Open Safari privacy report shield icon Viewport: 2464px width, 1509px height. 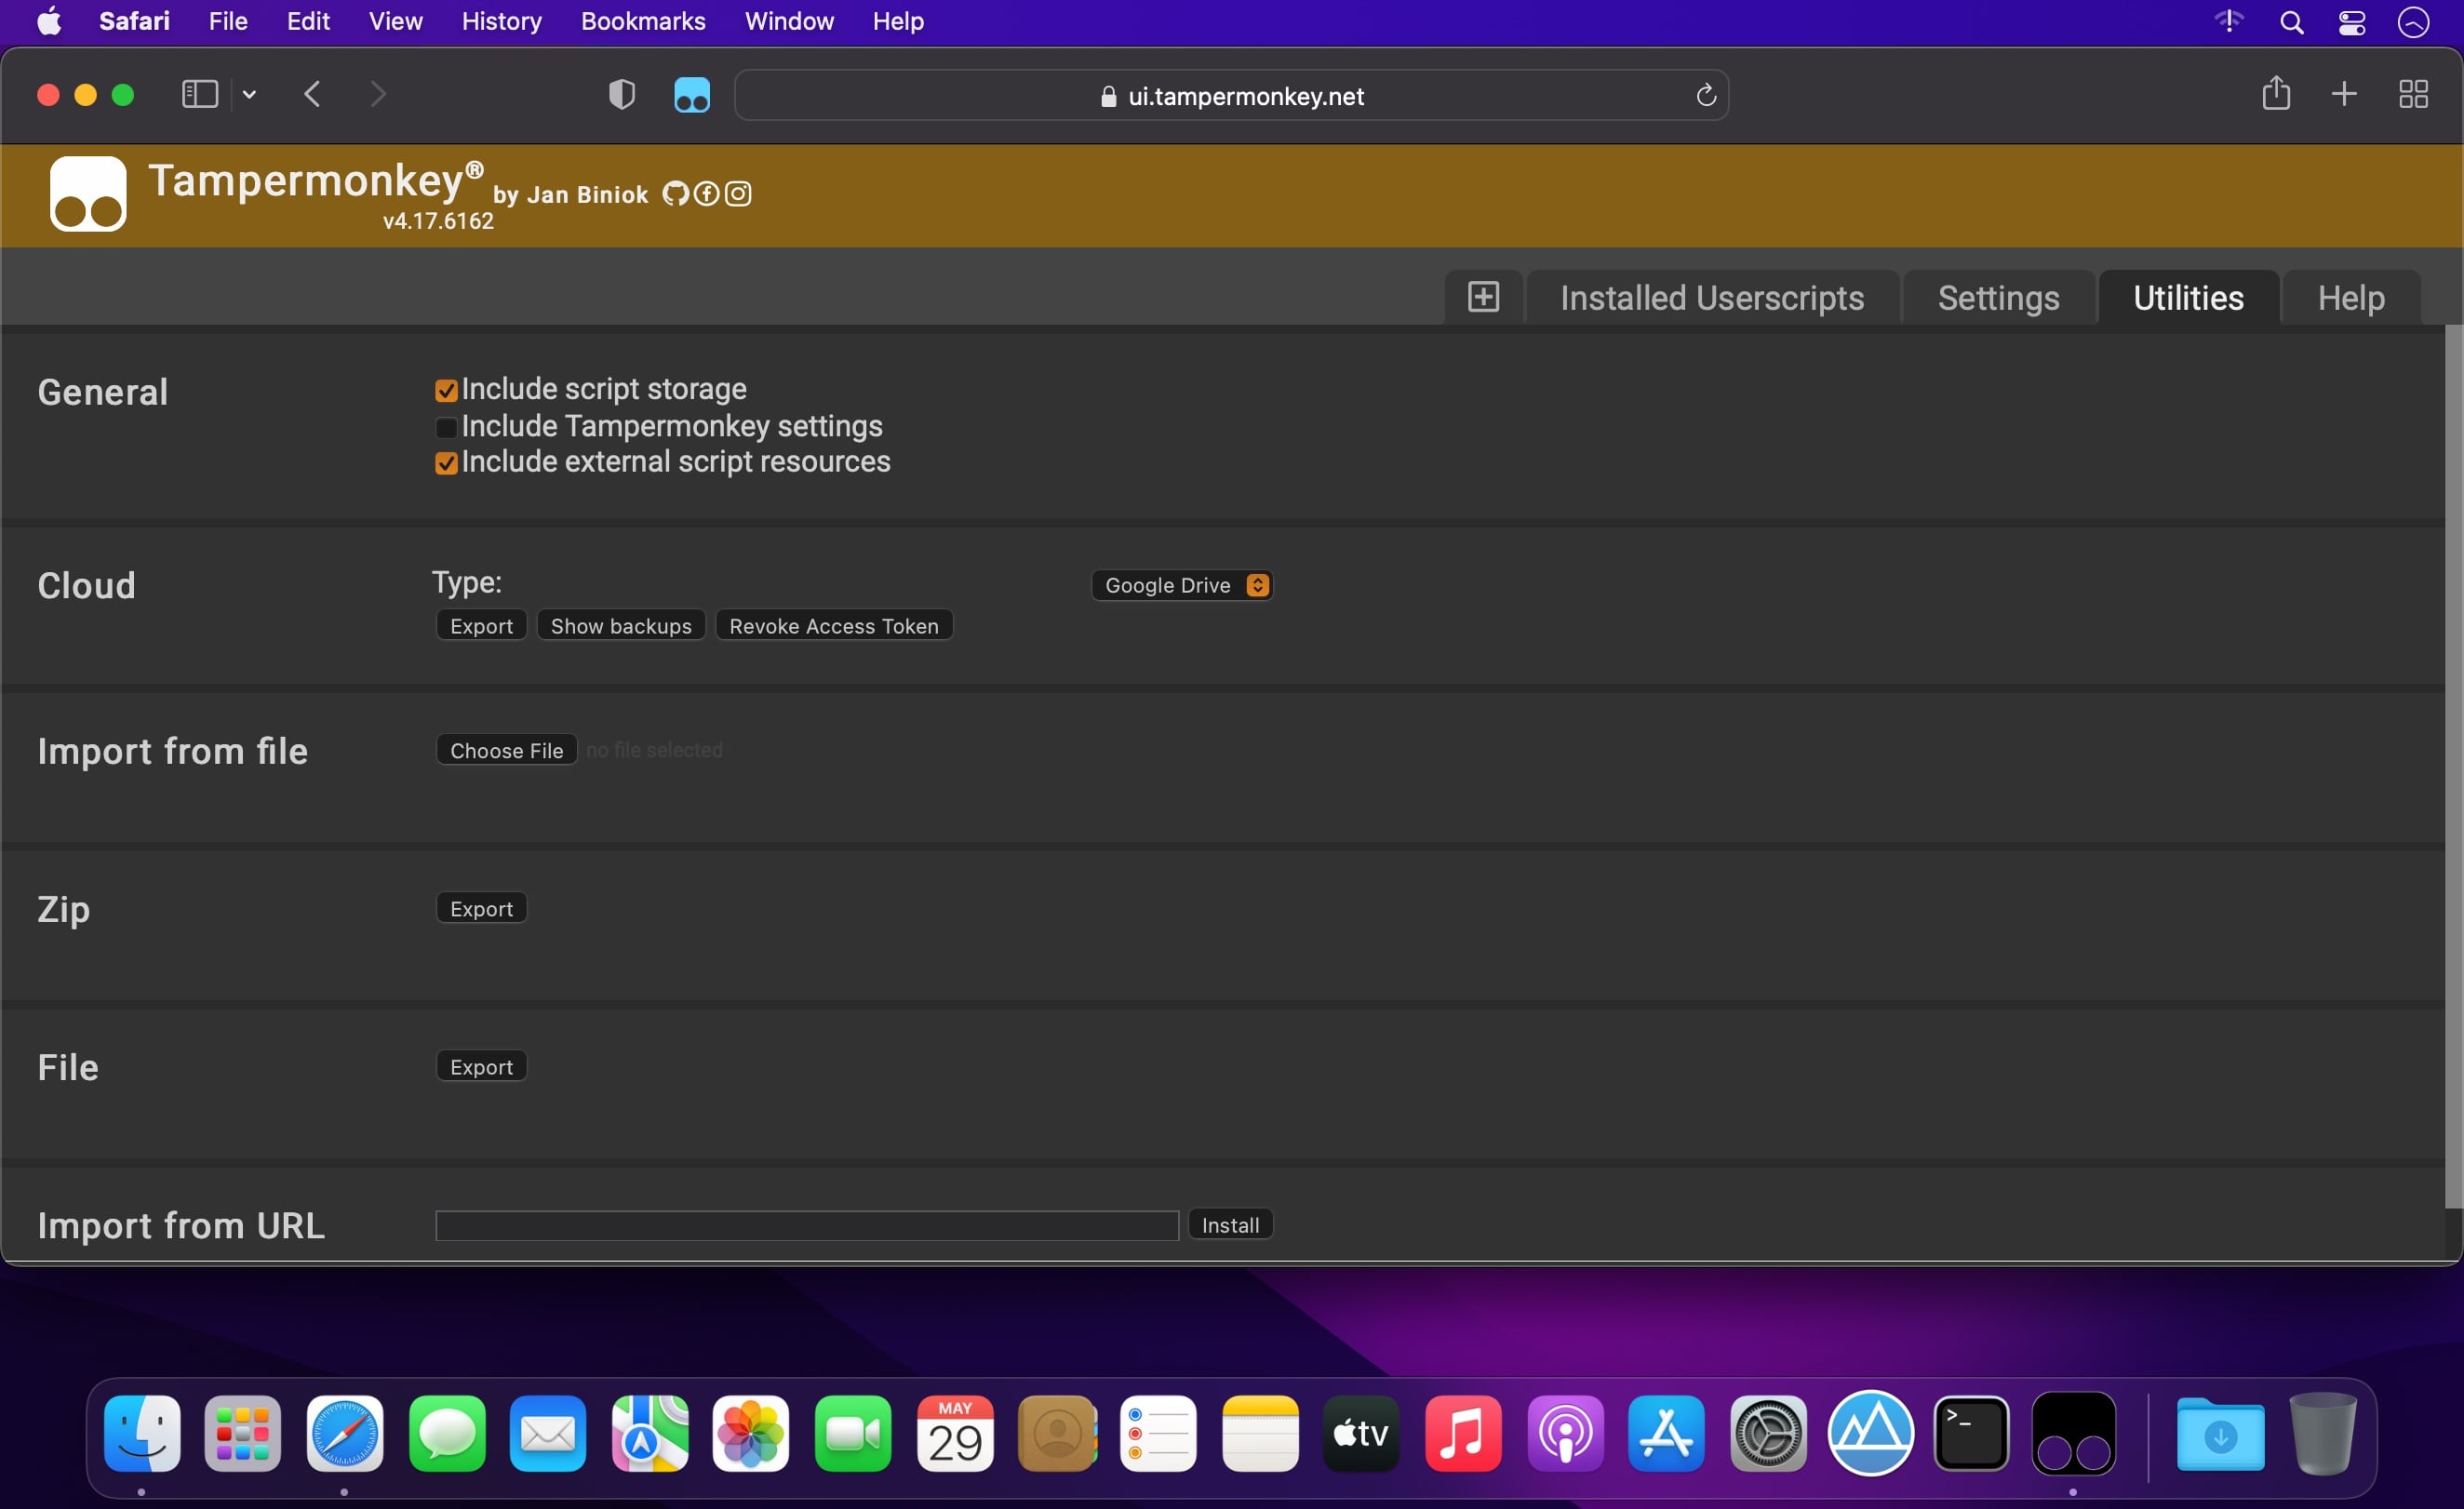(x=622, y=95)
